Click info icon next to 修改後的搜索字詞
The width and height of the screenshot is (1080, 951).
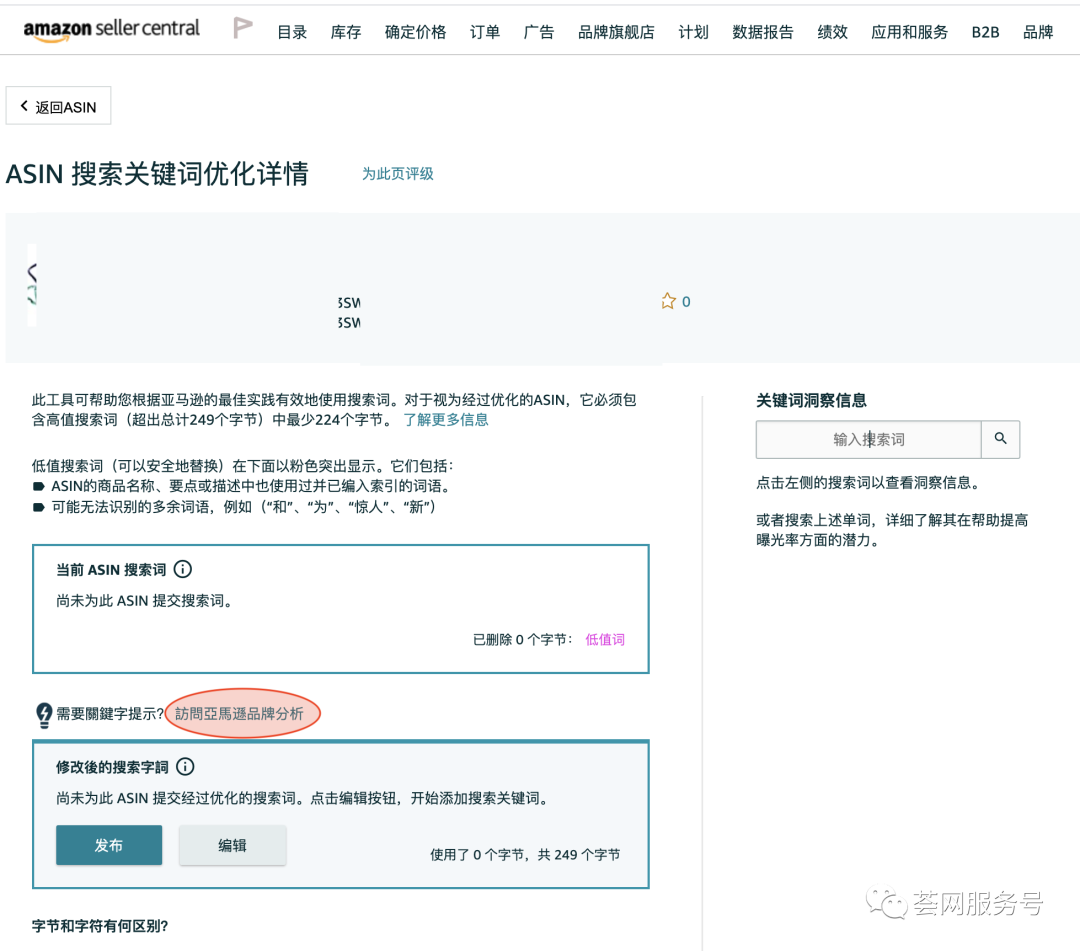[185, 766]
